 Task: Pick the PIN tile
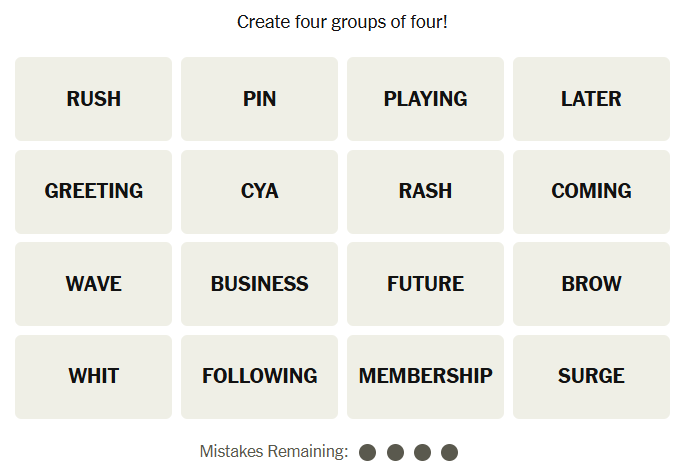[x=259, y=99]
